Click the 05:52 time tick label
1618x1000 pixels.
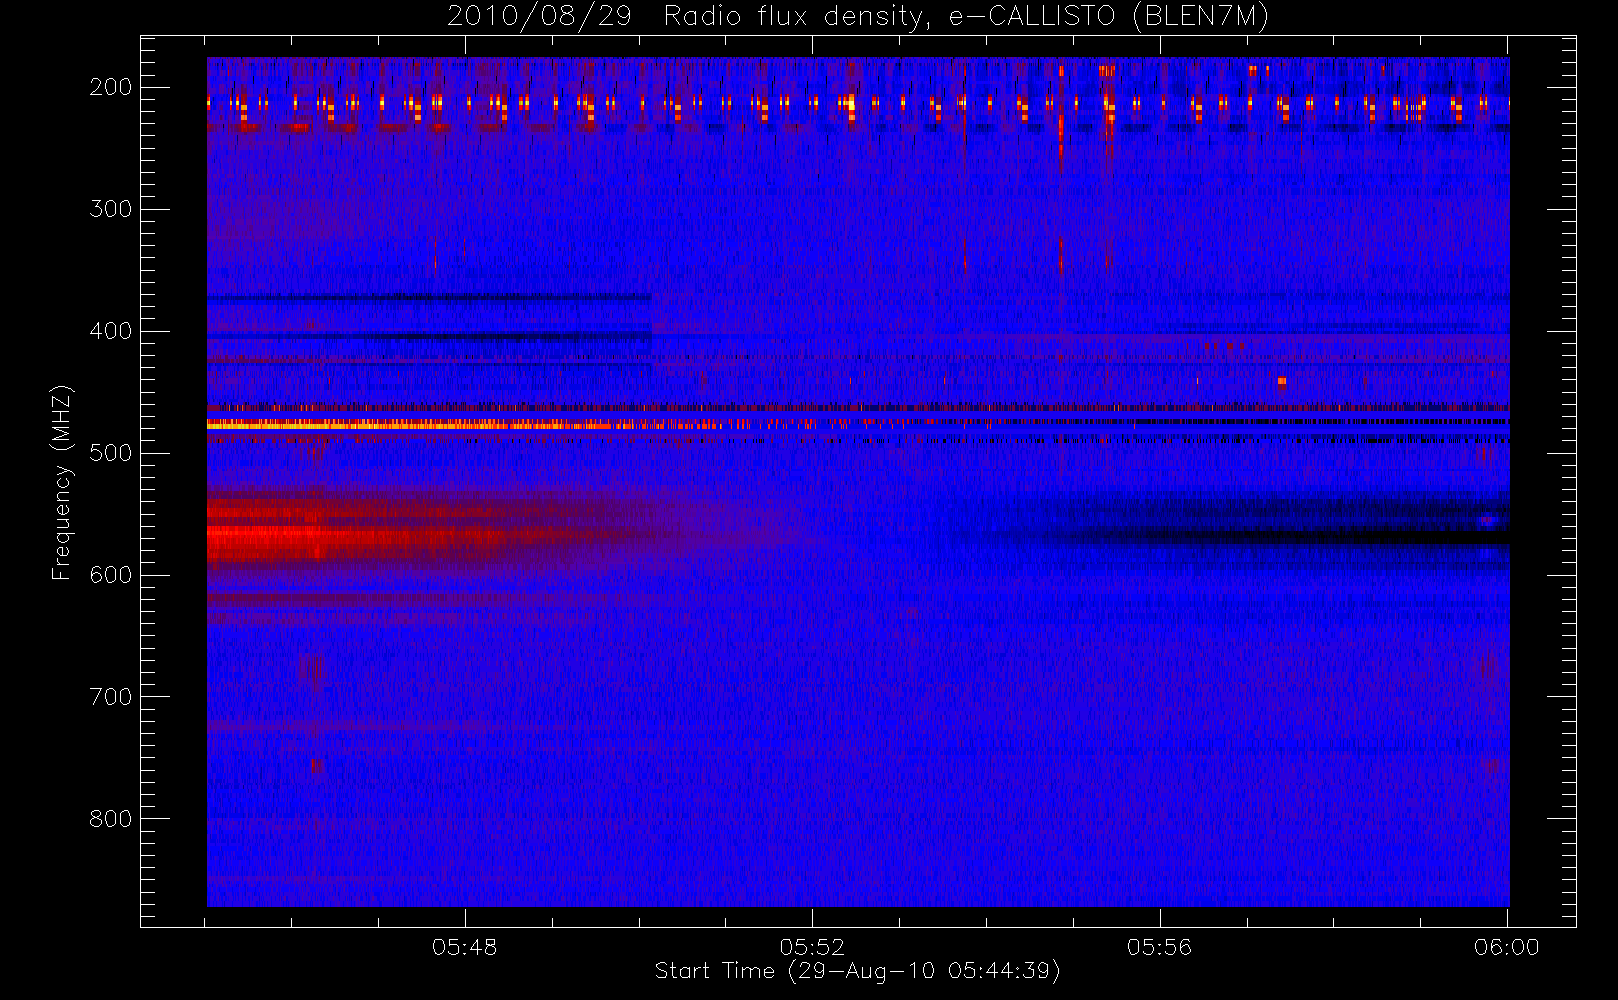[812, 947]
